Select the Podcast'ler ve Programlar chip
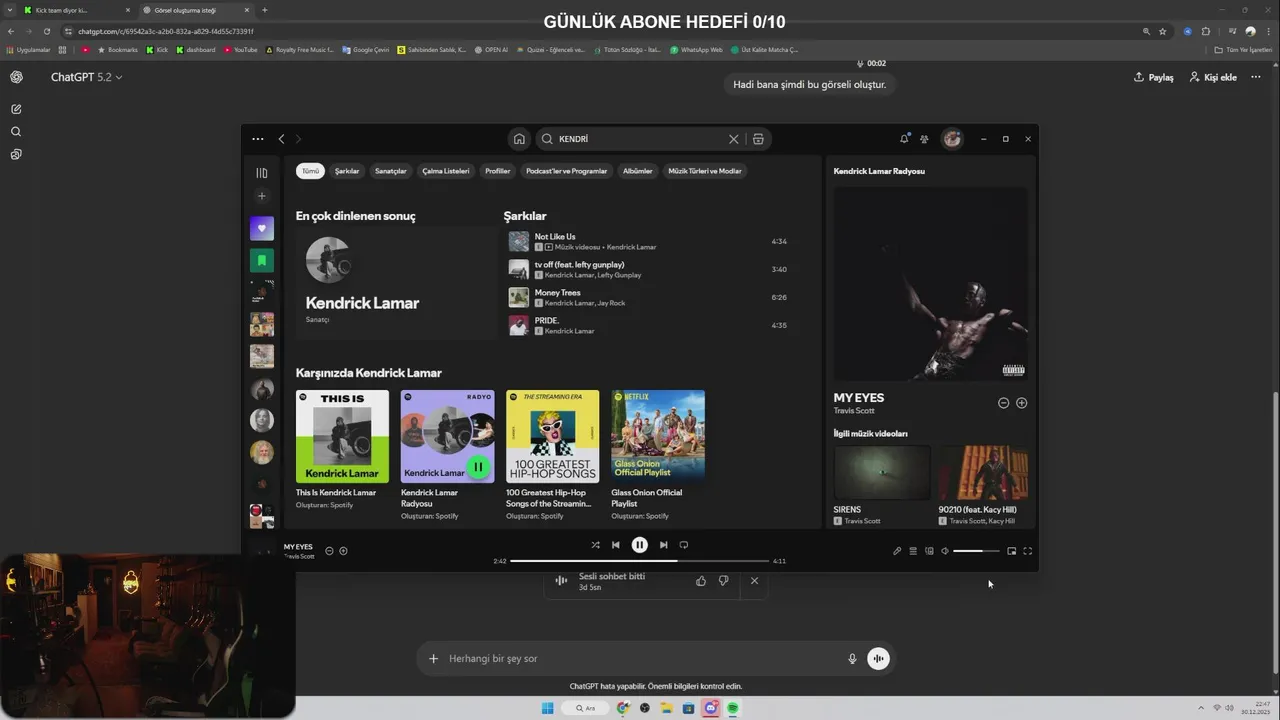The image size is (1280, 720). tap(566, 171)
